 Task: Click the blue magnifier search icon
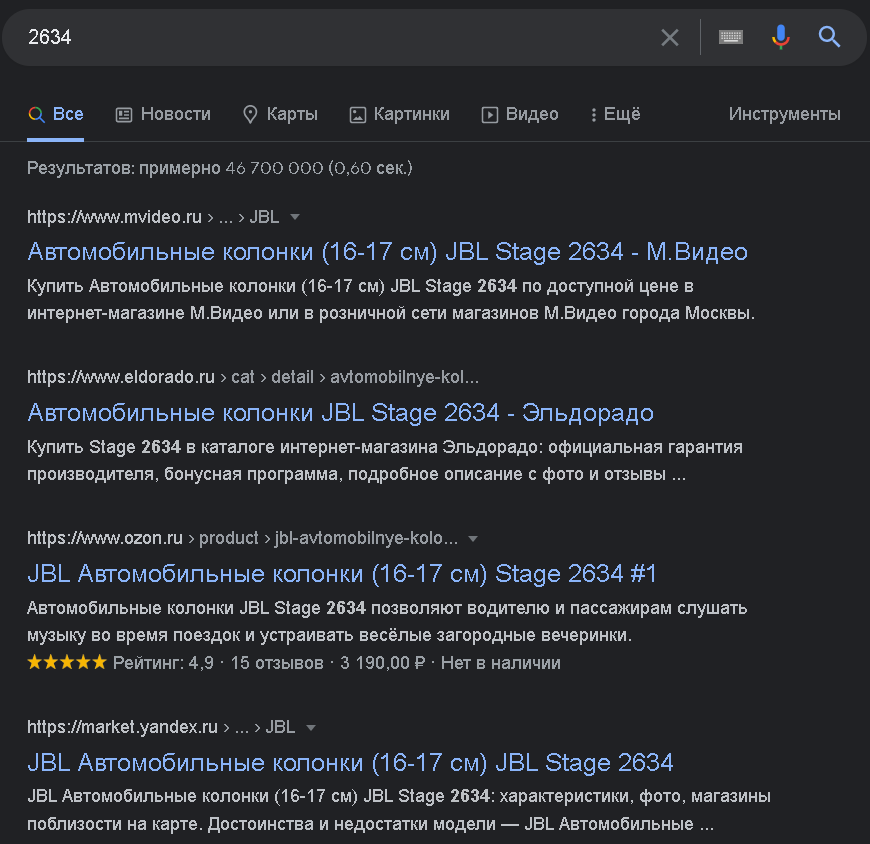[829, 37]
